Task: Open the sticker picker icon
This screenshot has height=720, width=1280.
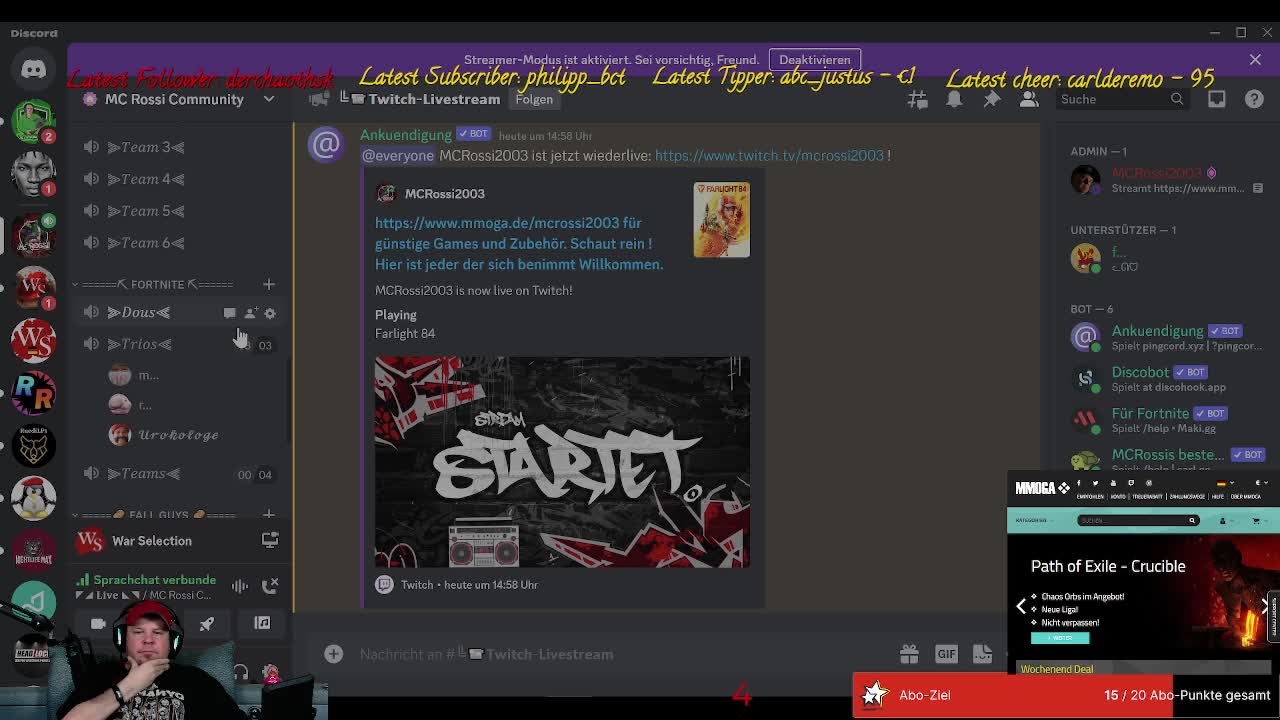Action: click(x=982, y=654)
